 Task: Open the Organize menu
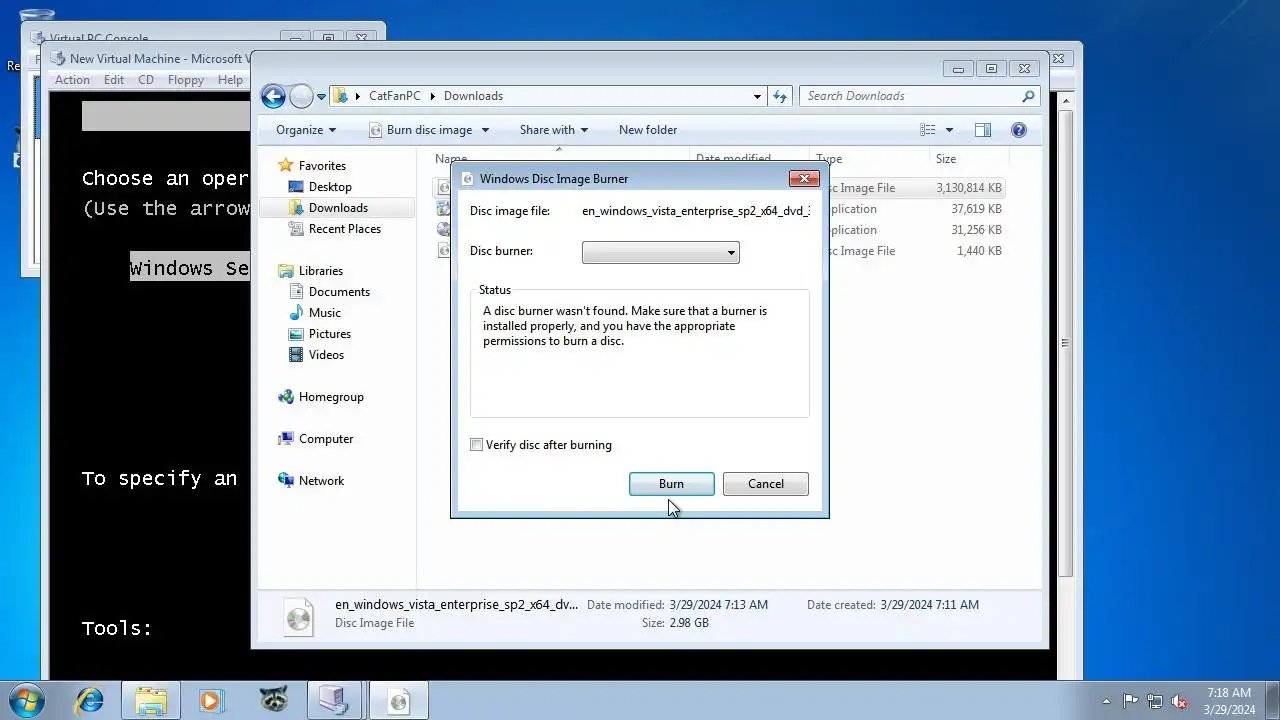click(306, 130)
